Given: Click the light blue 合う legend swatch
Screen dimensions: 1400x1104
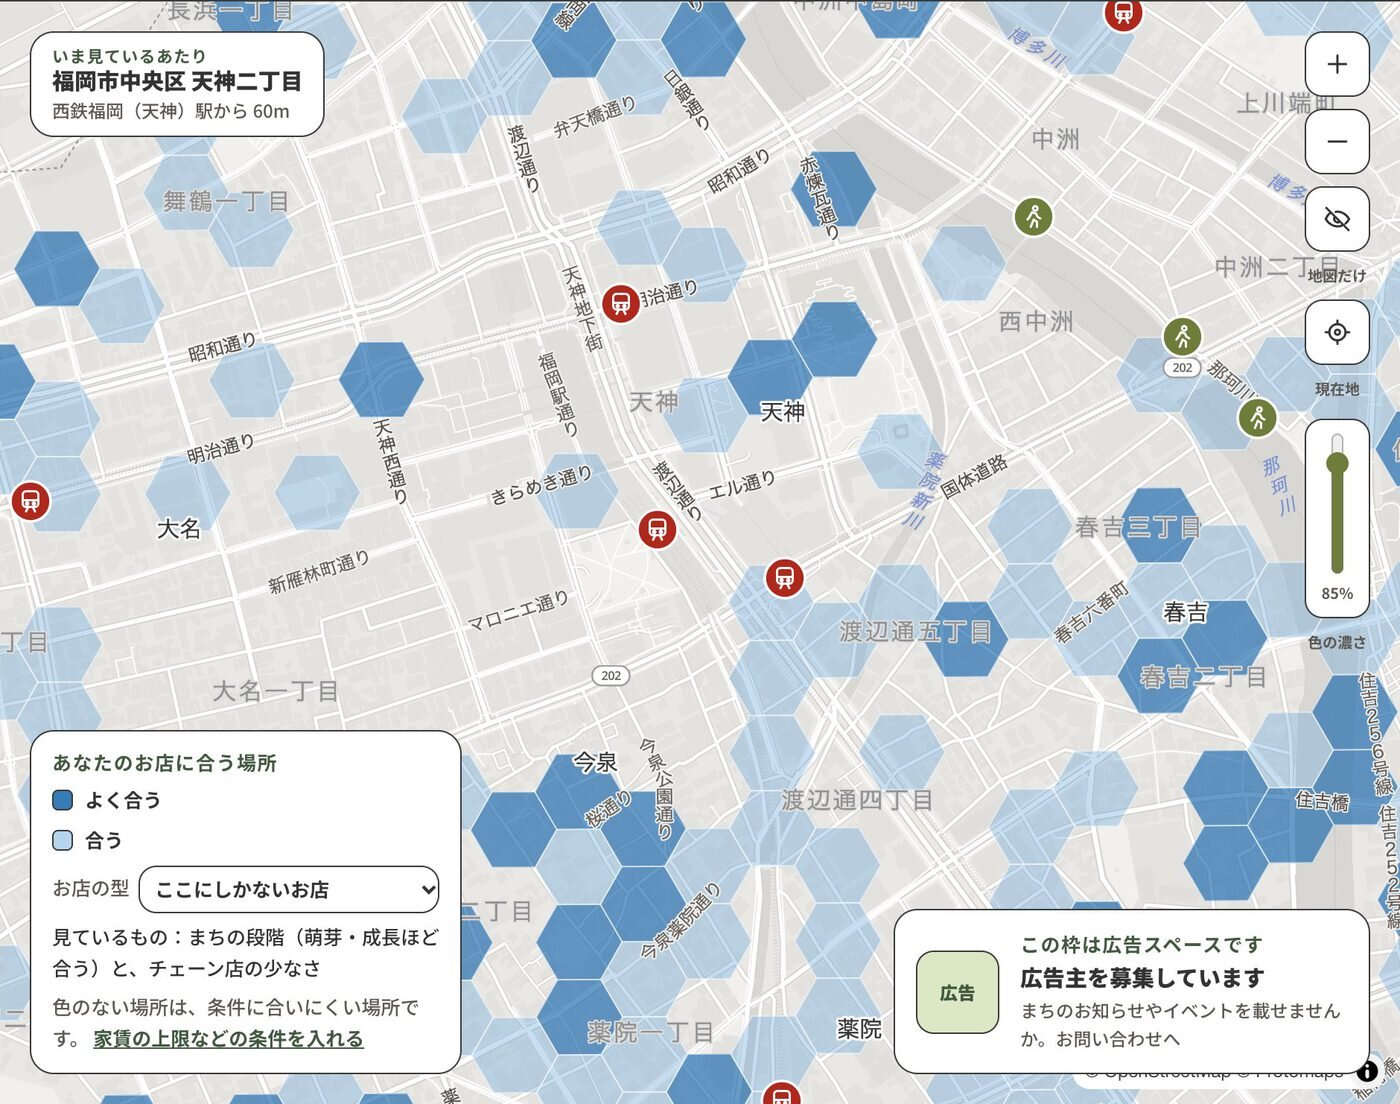Looking at the screenshot, I should tap(63, 840).
